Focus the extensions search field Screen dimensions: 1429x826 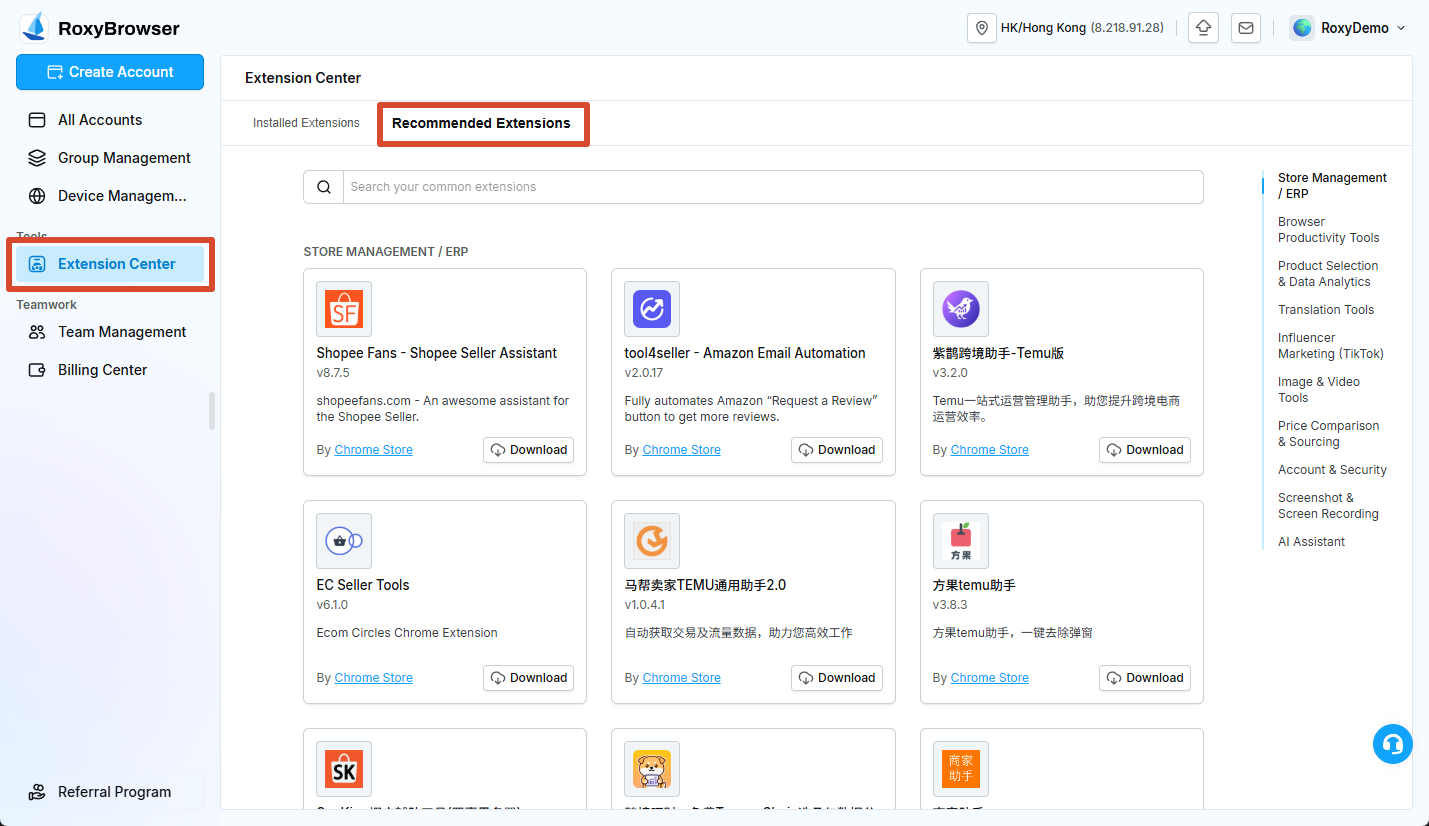coord(773,187)
